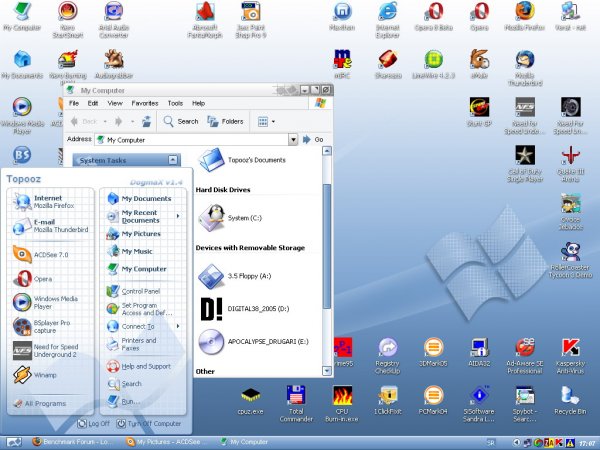The image size is (600, 450).
Task: Expand the Address bar dropdown arrow
Action: (x=293, y=140)
